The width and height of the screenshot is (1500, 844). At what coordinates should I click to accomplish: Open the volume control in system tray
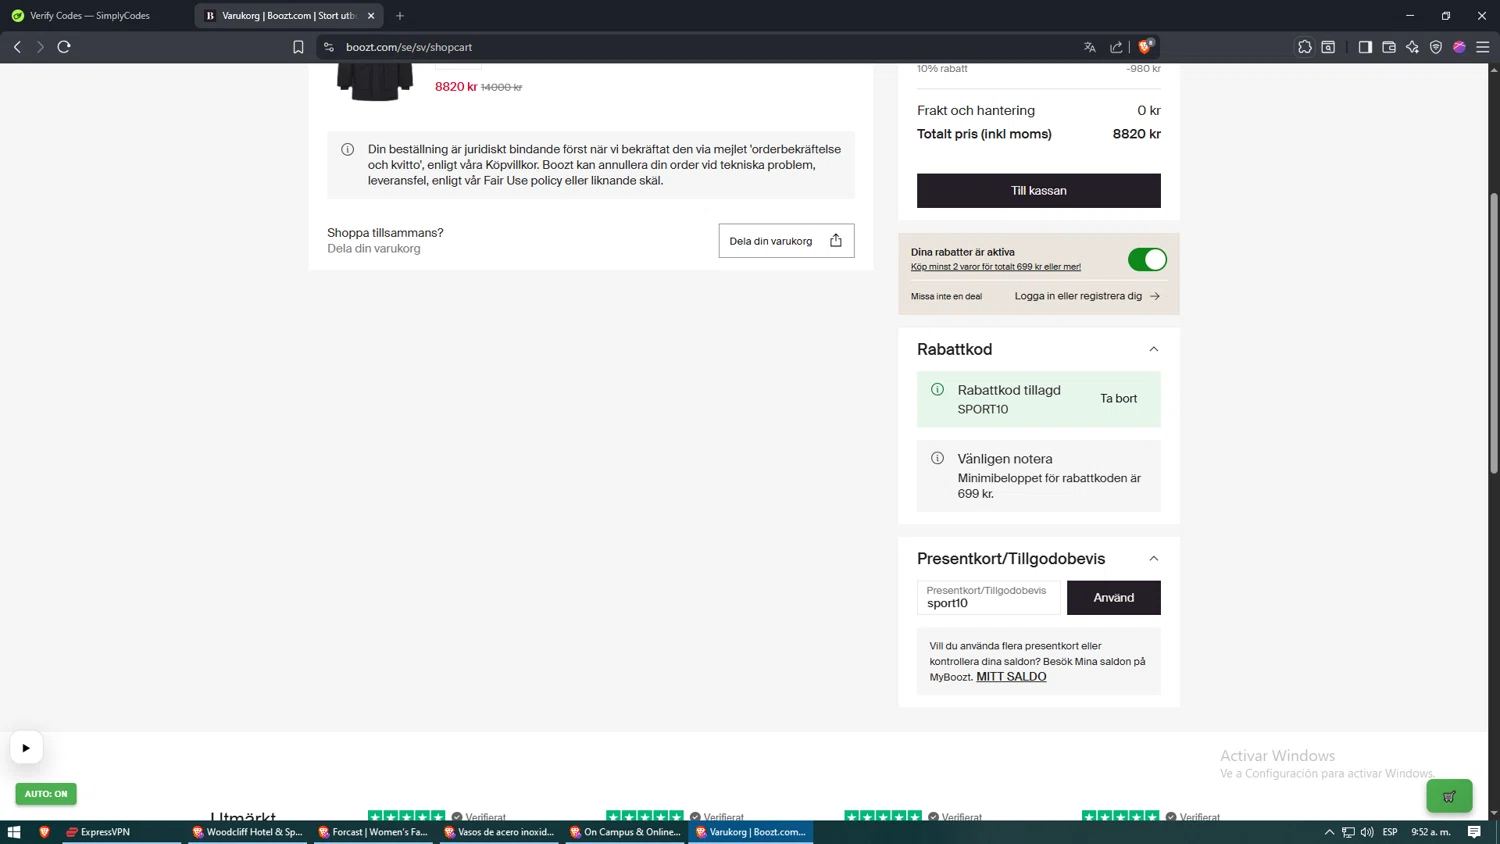tap(1367, 832)
